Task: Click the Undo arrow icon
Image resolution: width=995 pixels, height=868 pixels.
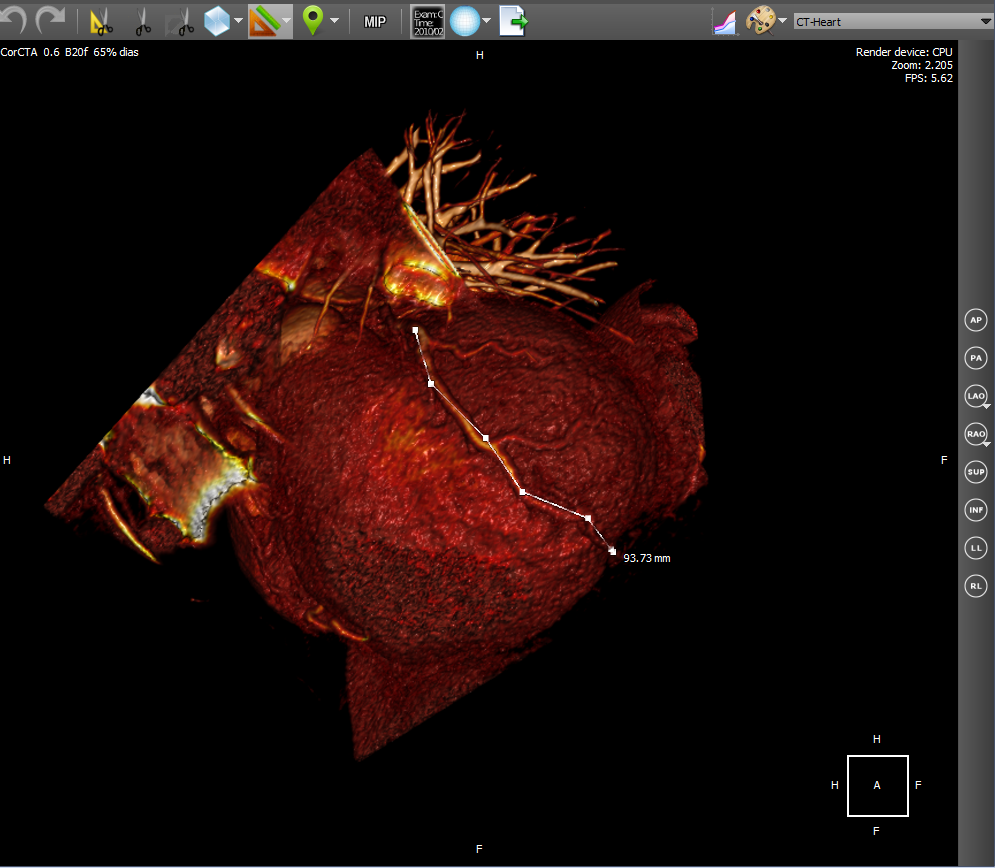Action: point(14,20)
